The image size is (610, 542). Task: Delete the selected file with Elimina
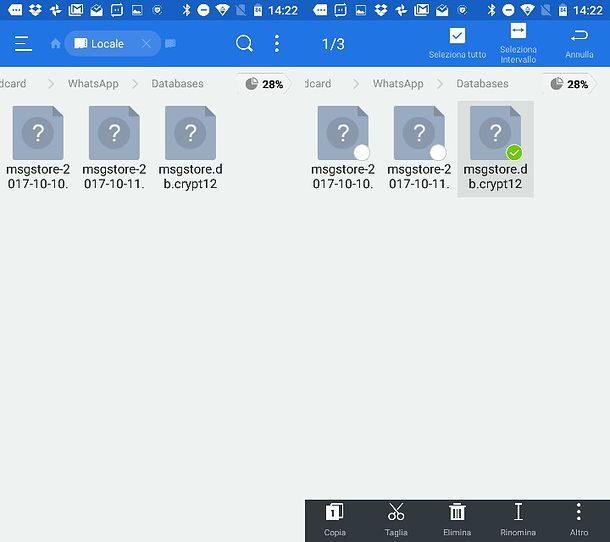click(457, 519)
